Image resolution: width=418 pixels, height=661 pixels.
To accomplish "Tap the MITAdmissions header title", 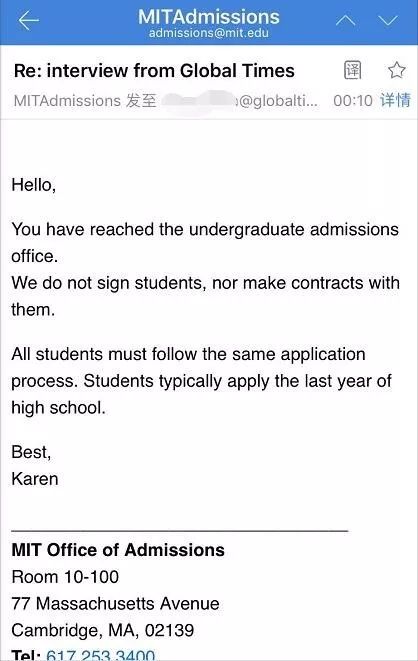I will (x=209, y=17).
